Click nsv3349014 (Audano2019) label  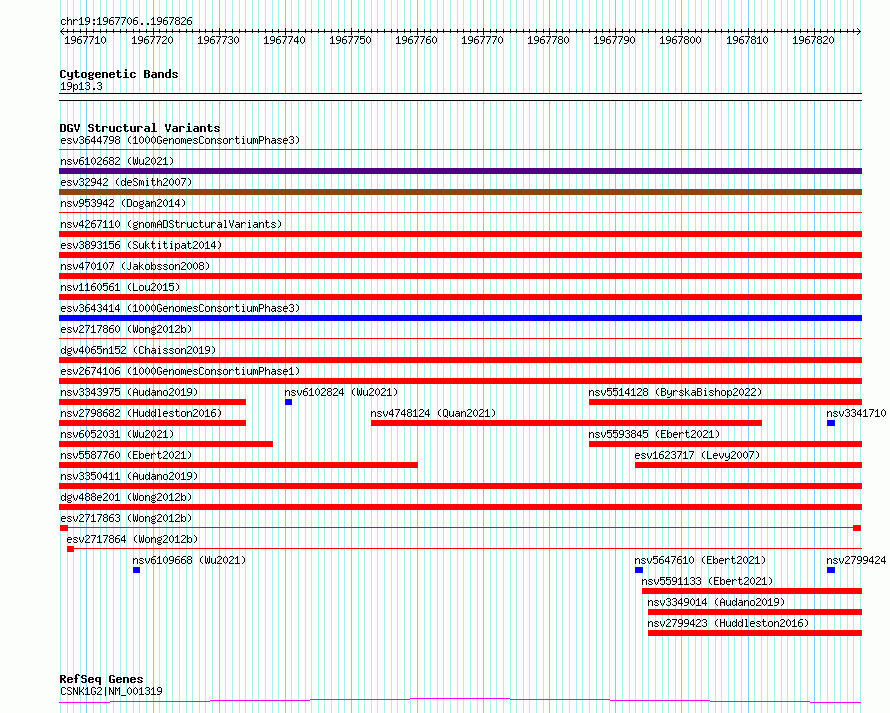pos(716,602)
